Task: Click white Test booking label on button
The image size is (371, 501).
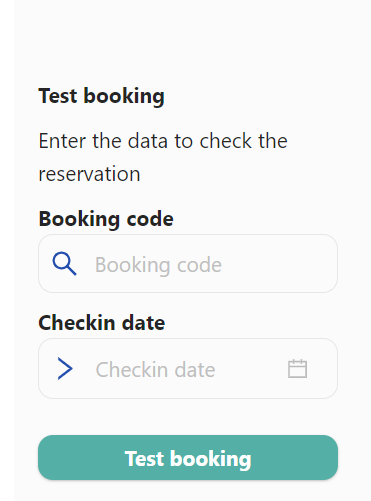Action: pos(188,459)
